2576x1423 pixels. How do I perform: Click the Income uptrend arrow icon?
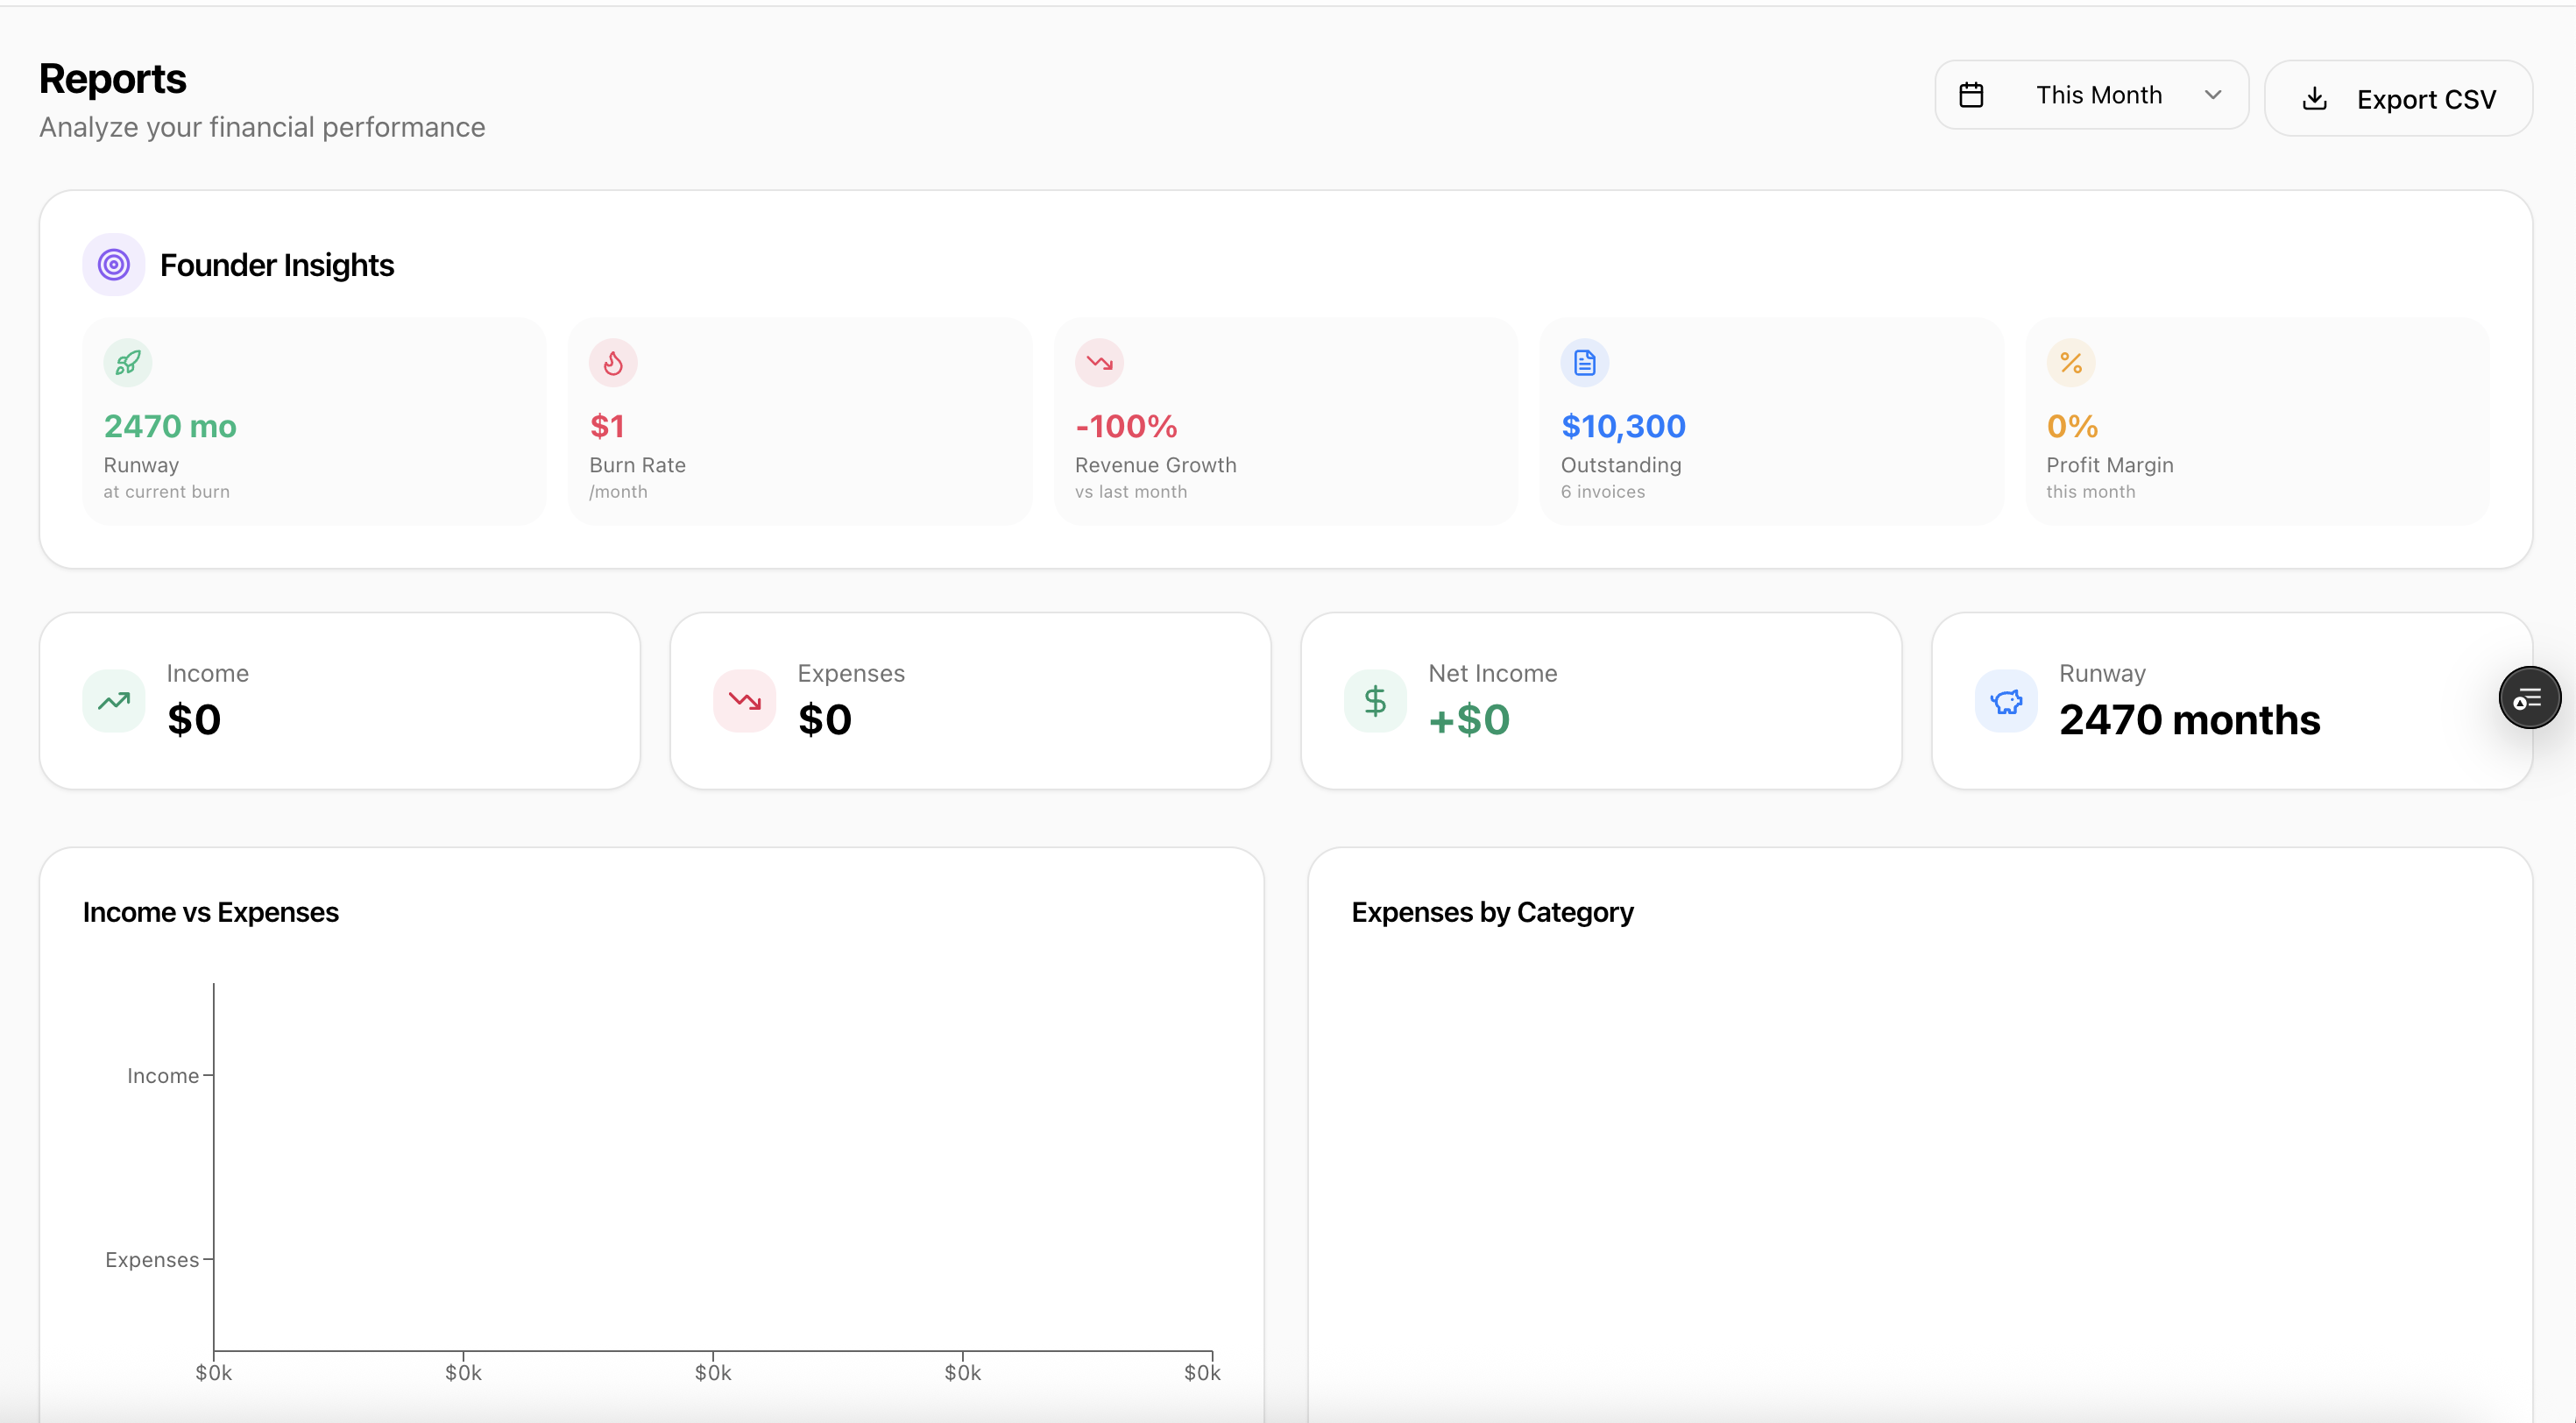coord(114,701)
